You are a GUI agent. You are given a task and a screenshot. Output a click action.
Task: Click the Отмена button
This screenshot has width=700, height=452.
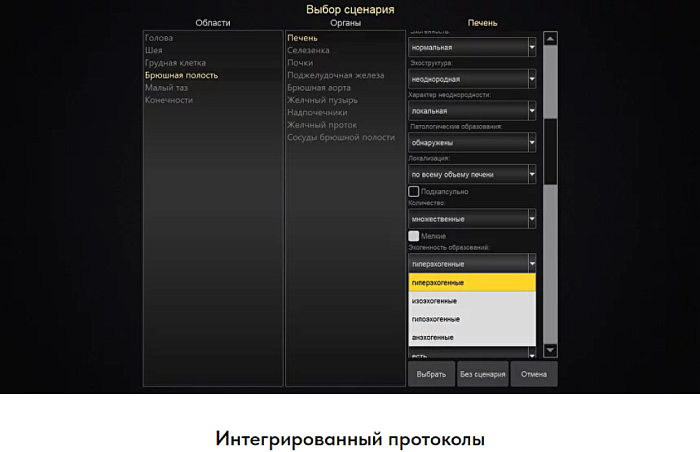click(534, 374)
